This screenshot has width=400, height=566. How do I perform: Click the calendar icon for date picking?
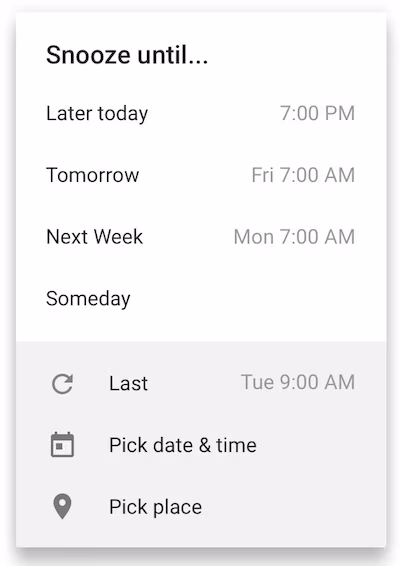62,445
